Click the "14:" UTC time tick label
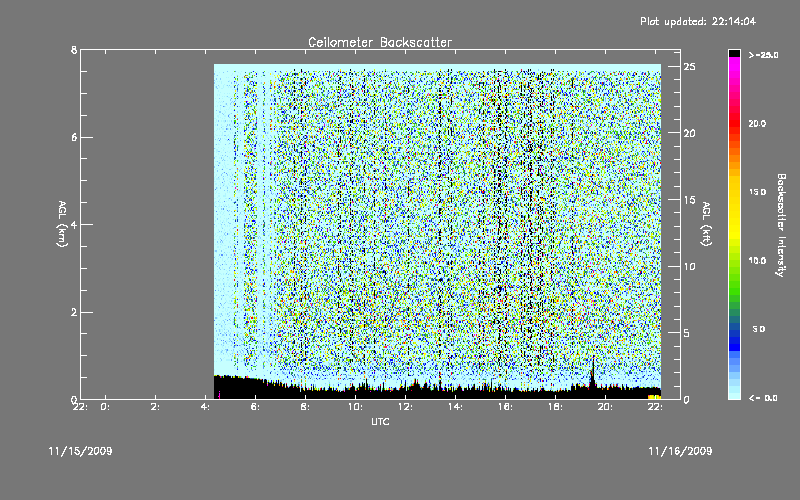Screen dimensions: 800x500 coord(455,407)
